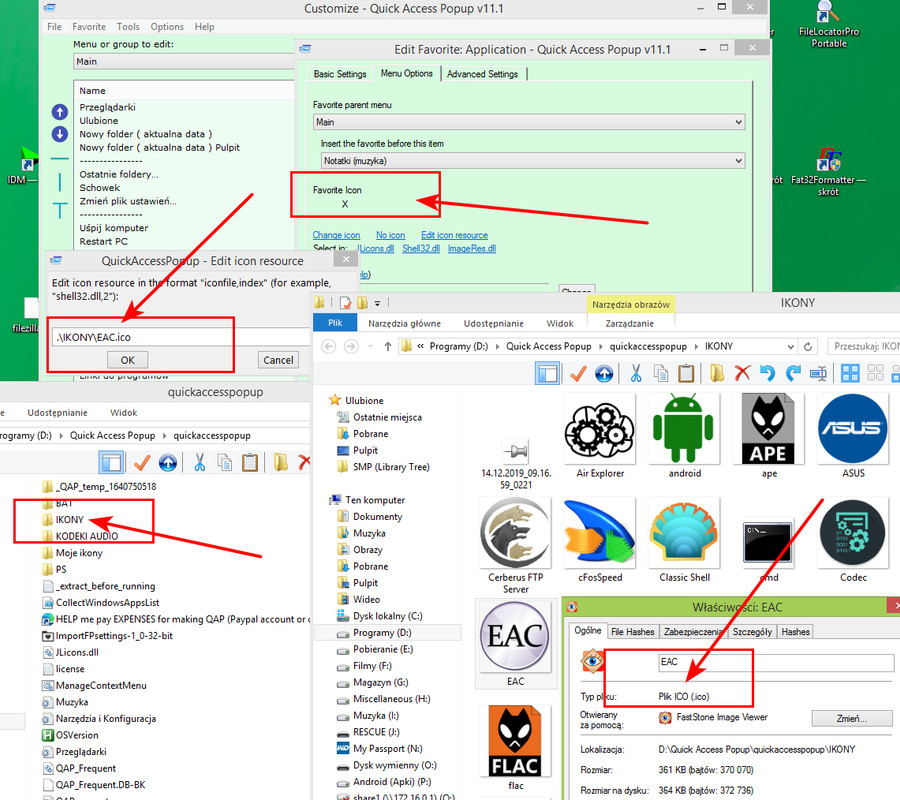Click checkmark icon in quickaccesspopup window toolbar

tap(142, 463)
